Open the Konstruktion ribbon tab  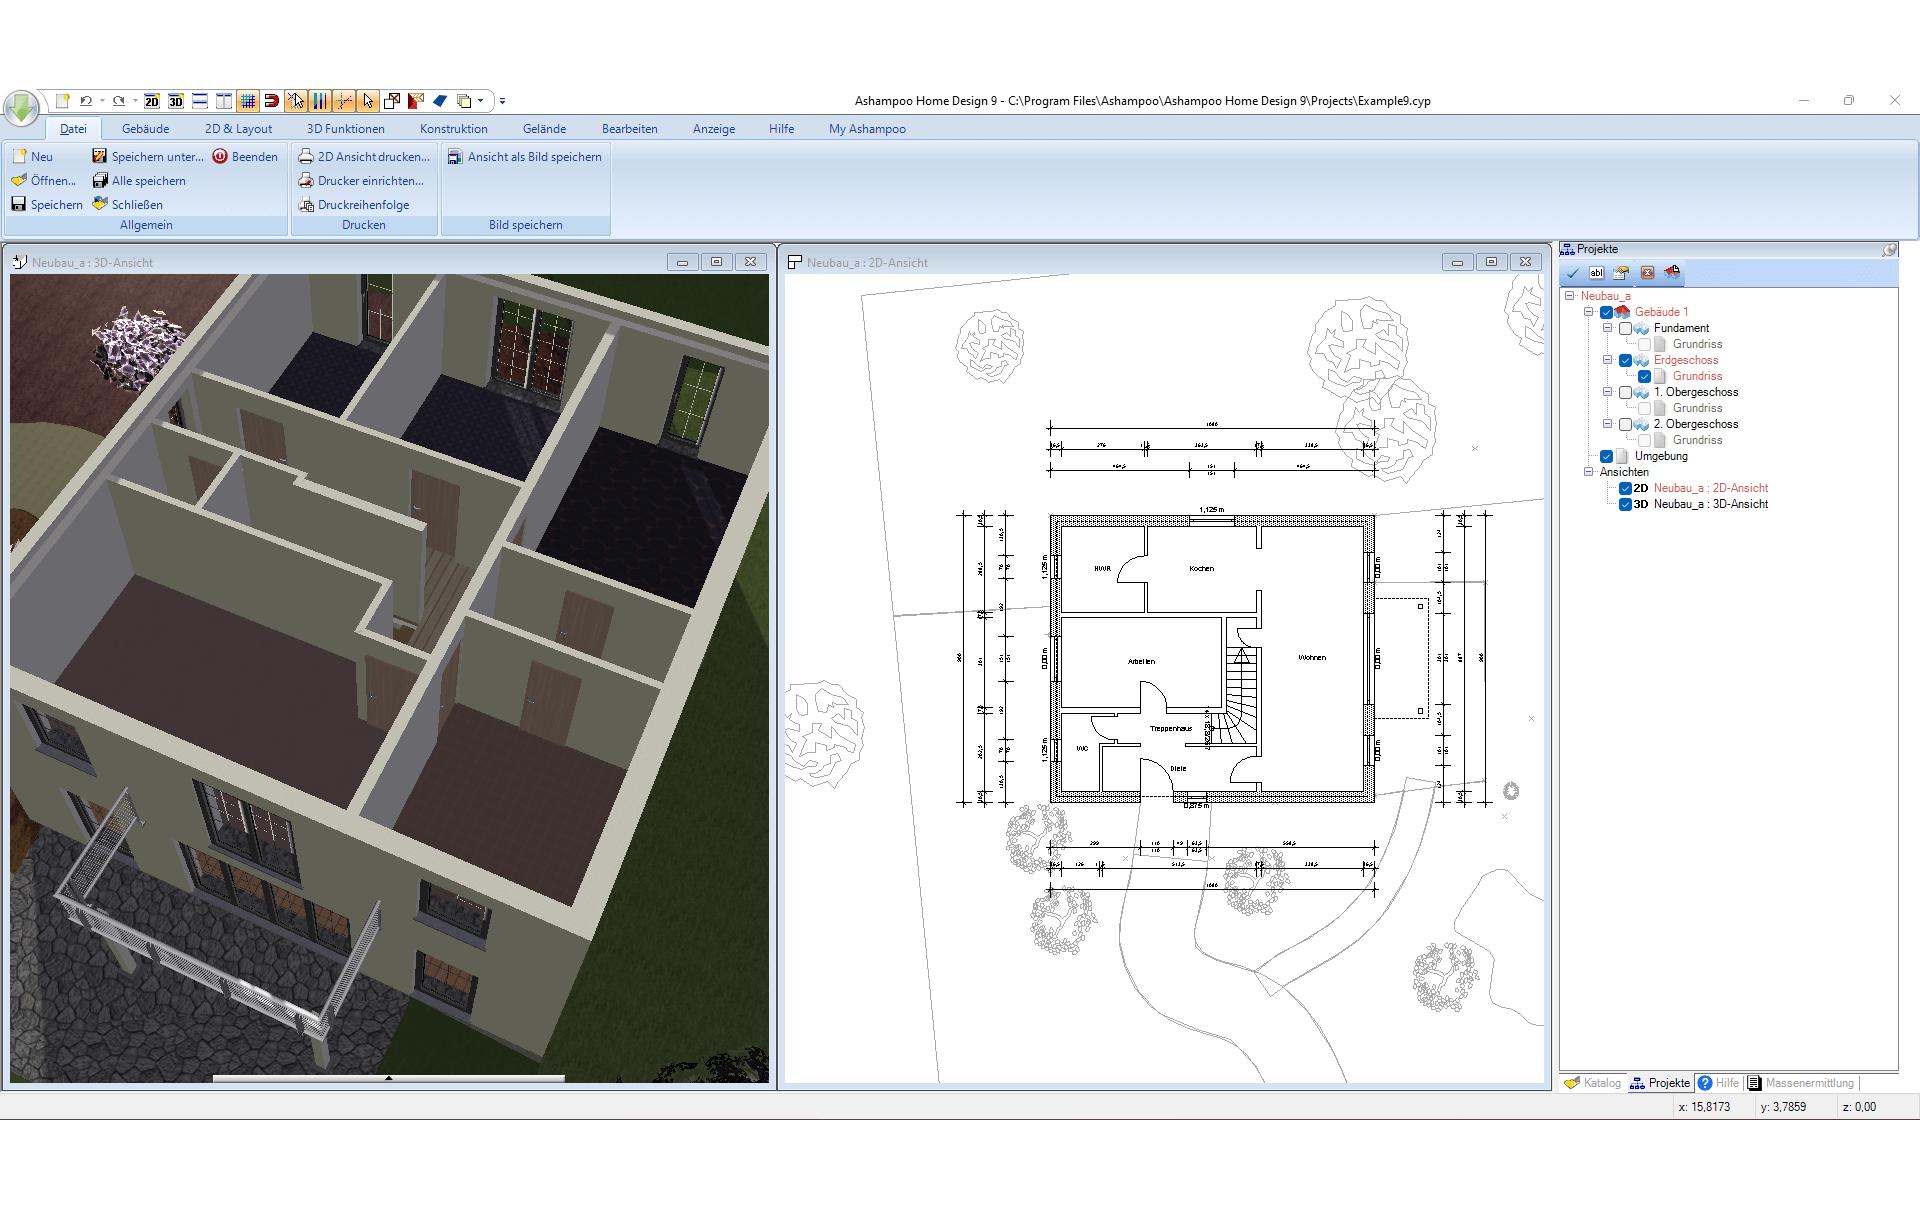click(x=453, y=129)
